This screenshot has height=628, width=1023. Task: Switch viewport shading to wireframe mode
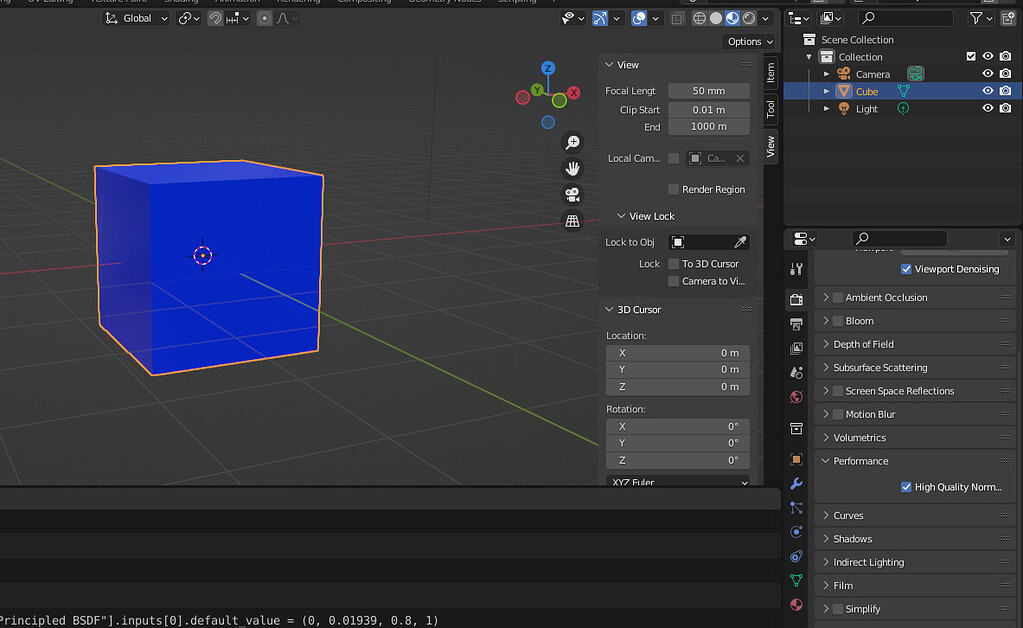(699, 18)
